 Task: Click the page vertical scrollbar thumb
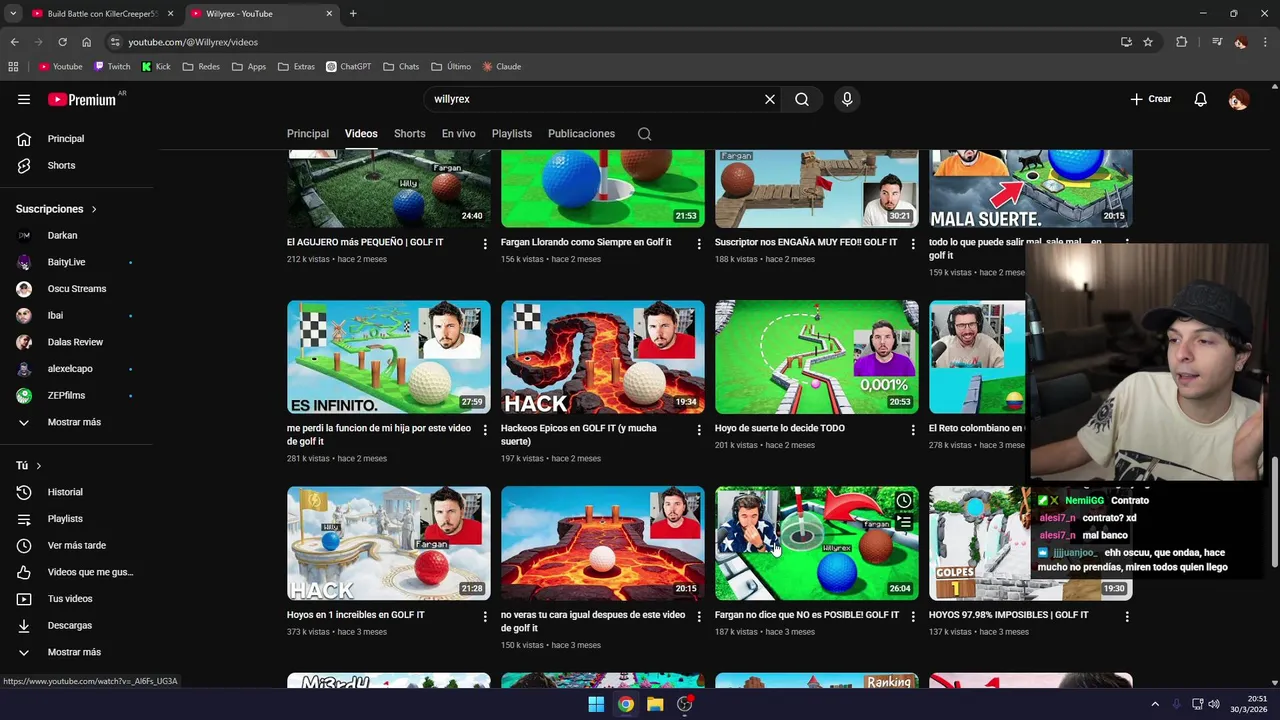click(1274, 511)
